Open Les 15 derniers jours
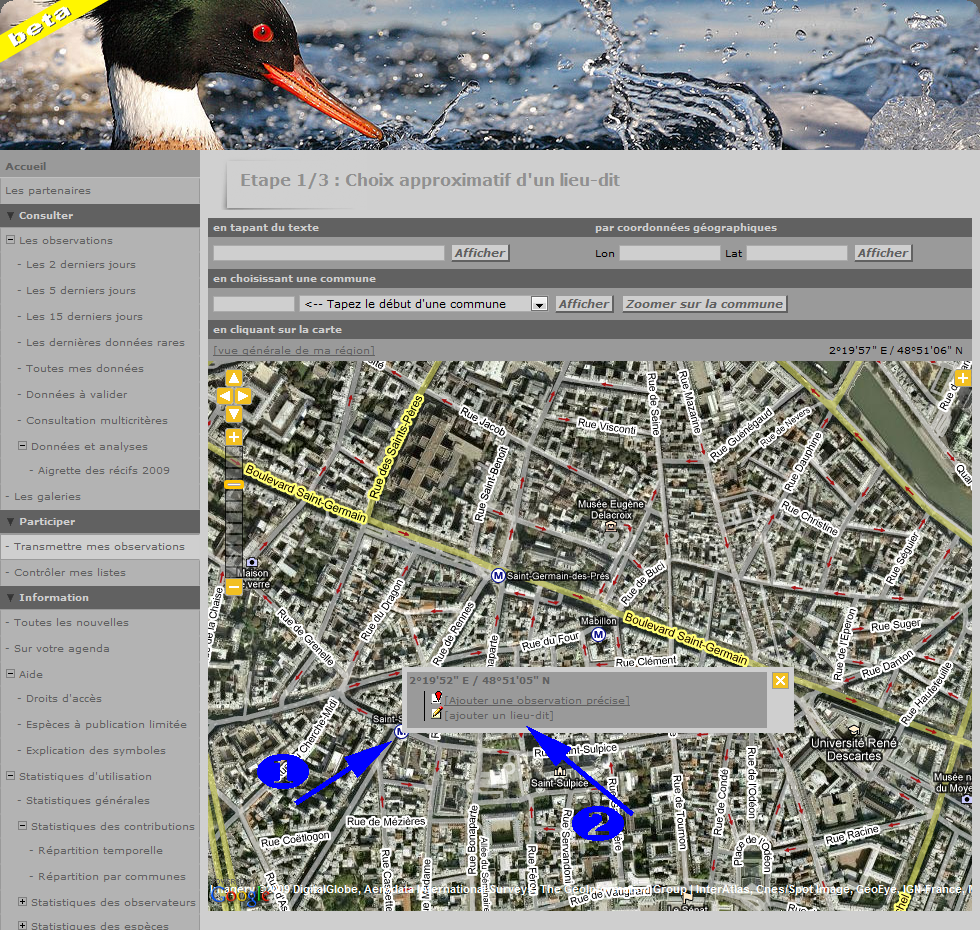This screenshot has width=980, height=930. tap(84, 317)
